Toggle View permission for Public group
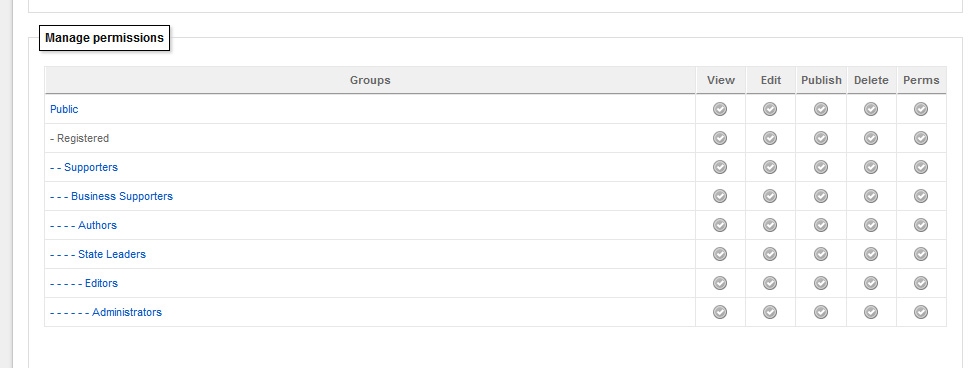 (x=719, y=109)
